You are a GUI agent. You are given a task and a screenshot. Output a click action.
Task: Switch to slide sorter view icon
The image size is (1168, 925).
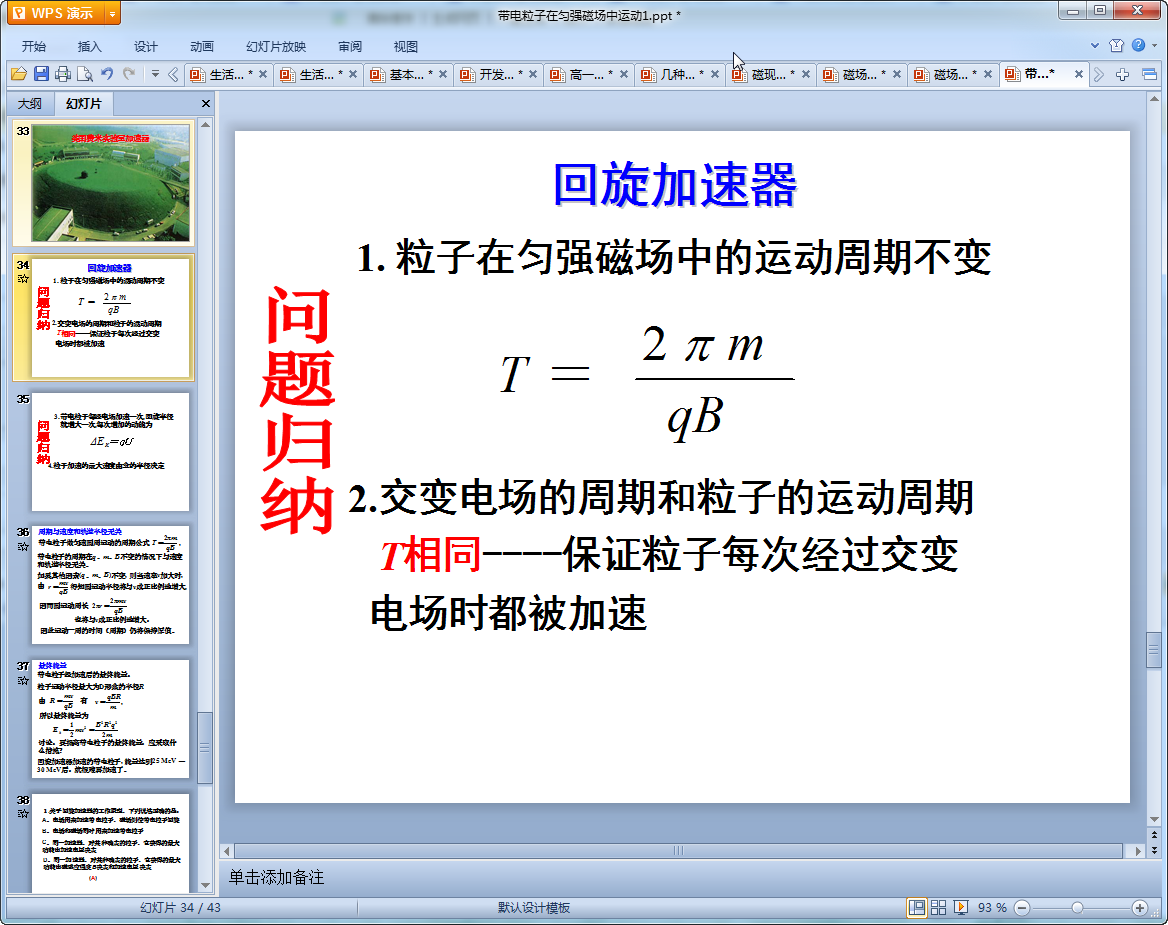[x=939, y=907]
